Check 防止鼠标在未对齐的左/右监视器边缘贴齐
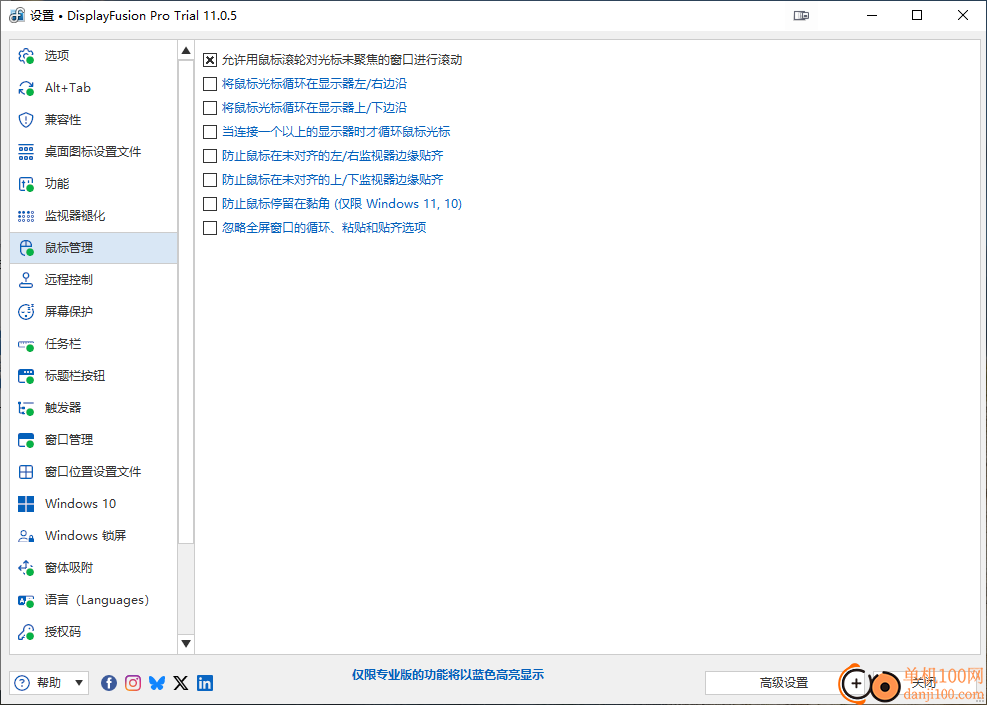 210,155
